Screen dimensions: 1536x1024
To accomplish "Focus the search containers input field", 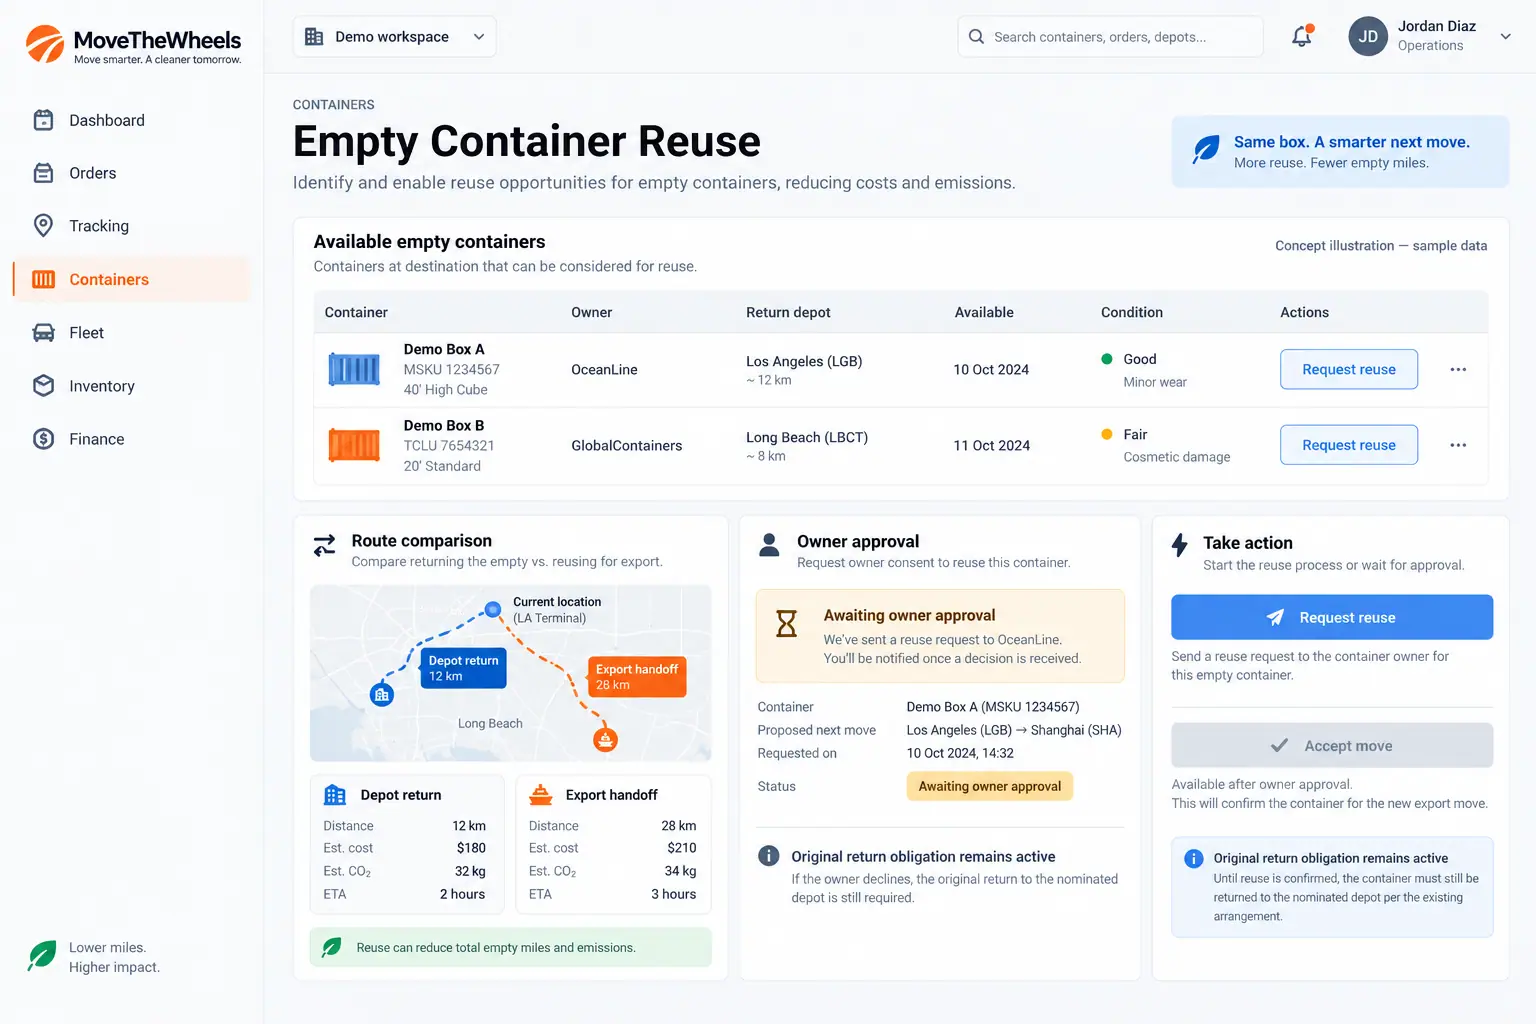I will [x=1110, y=37].
